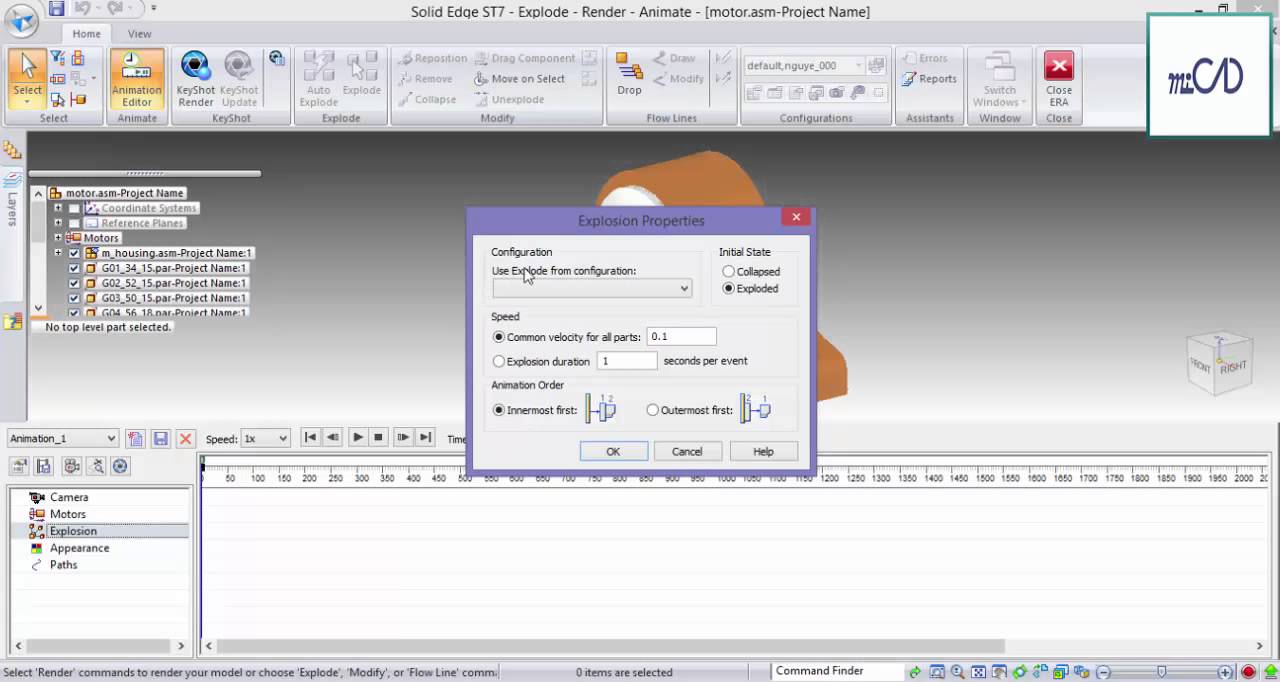Click the common velocity input field

(x=682, y=337)
